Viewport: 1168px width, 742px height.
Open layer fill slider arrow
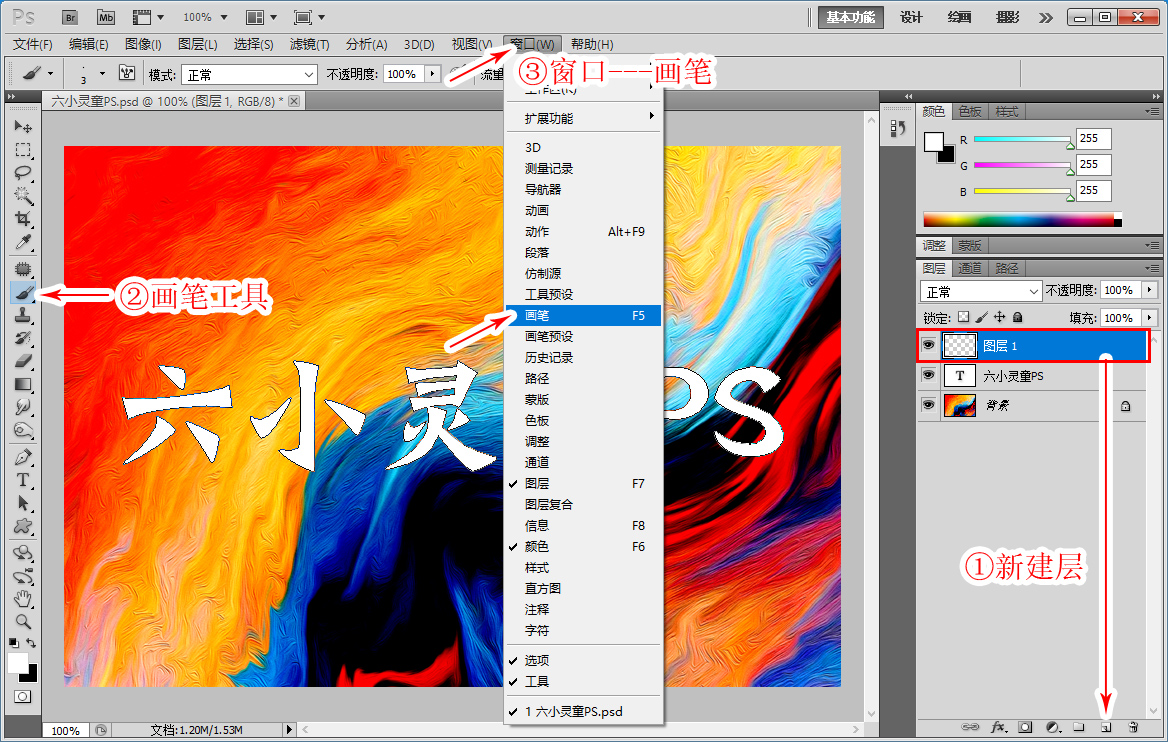tap(1150, 317)
